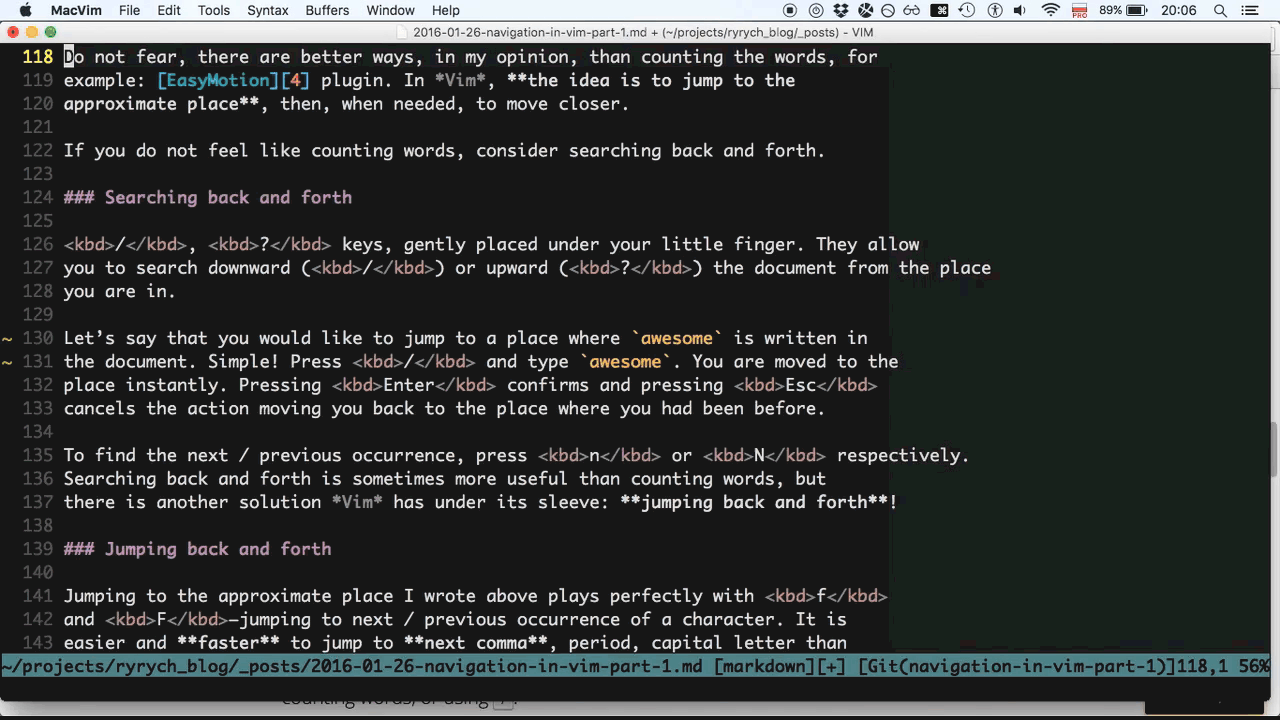Open the Tools menu
Viewport: 1280px width, 720px height.
pyautogui.click(x=213, y=11)
